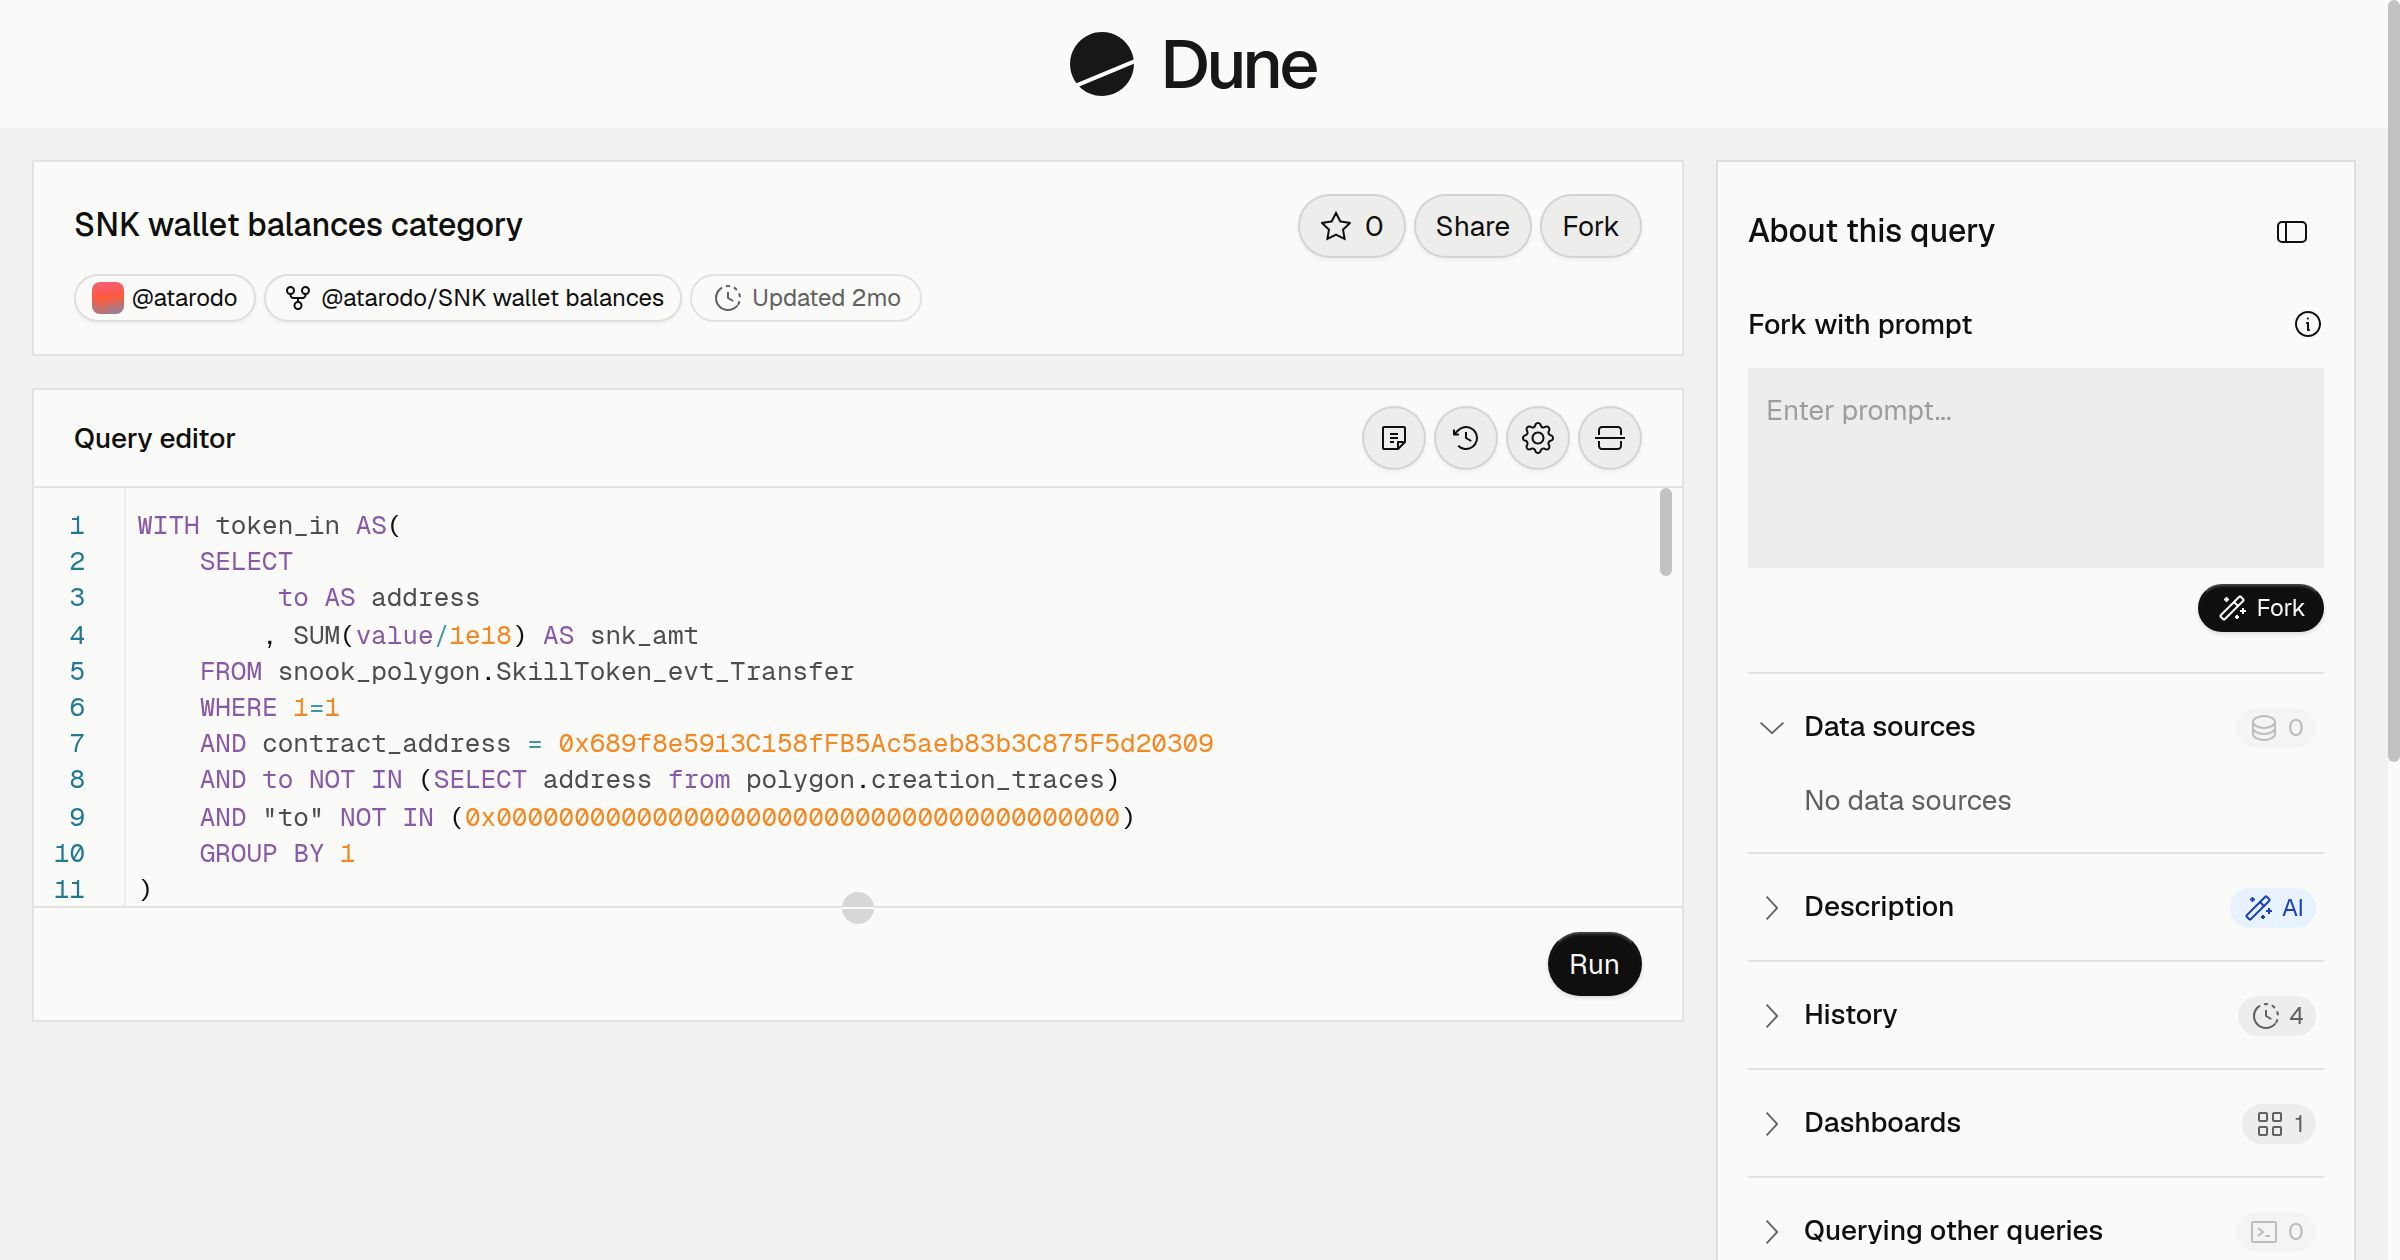Open forked-from @atarodo/SNK wallet balances link

(x=473, y=298)
